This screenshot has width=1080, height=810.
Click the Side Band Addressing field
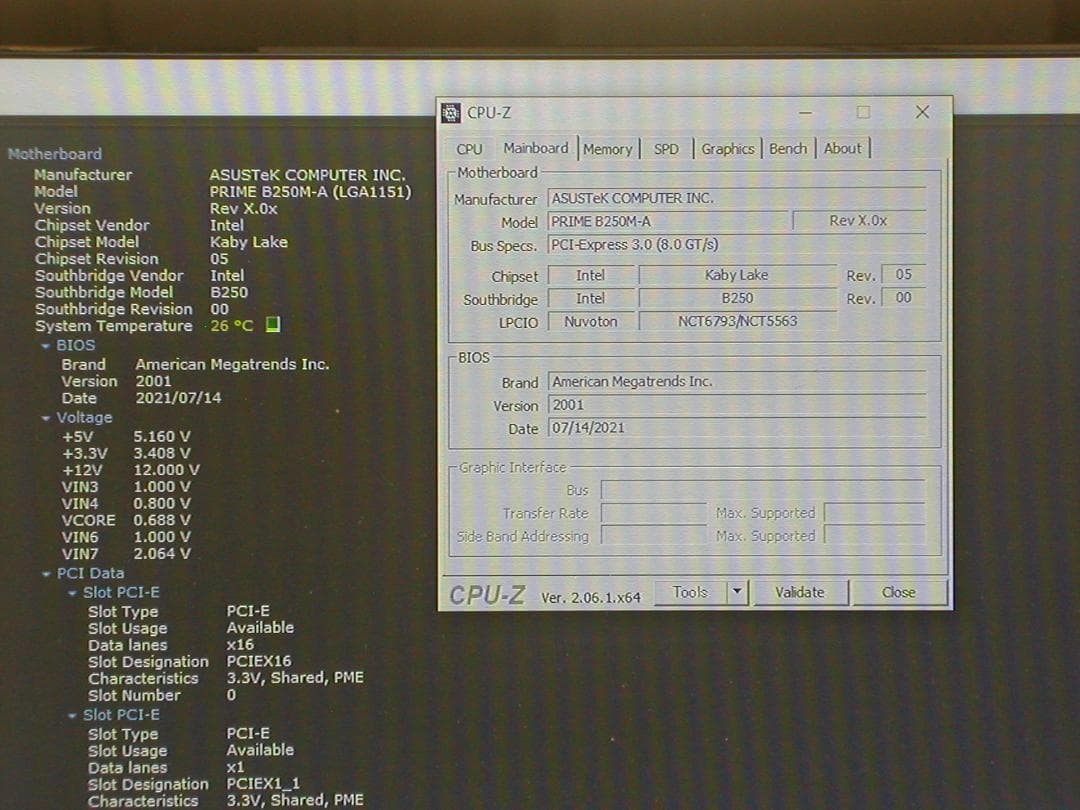(x=654, y=536)
